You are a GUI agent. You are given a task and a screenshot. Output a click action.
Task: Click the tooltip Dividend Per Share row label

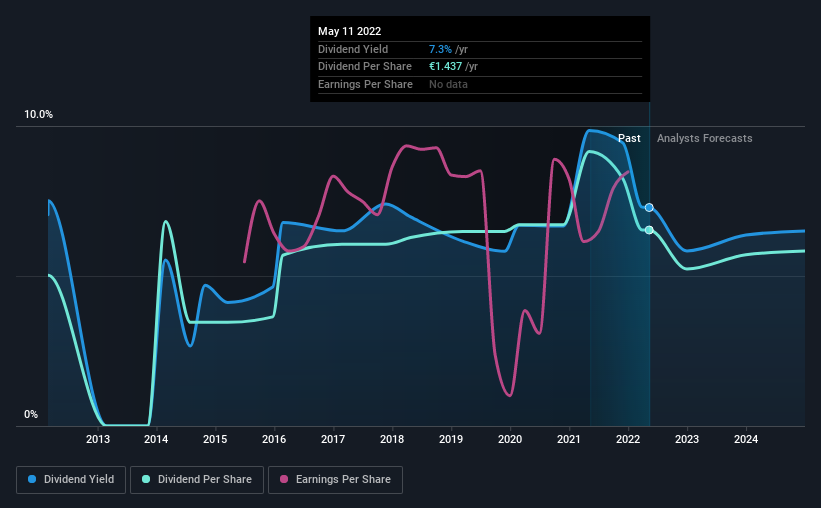point(365,67)
